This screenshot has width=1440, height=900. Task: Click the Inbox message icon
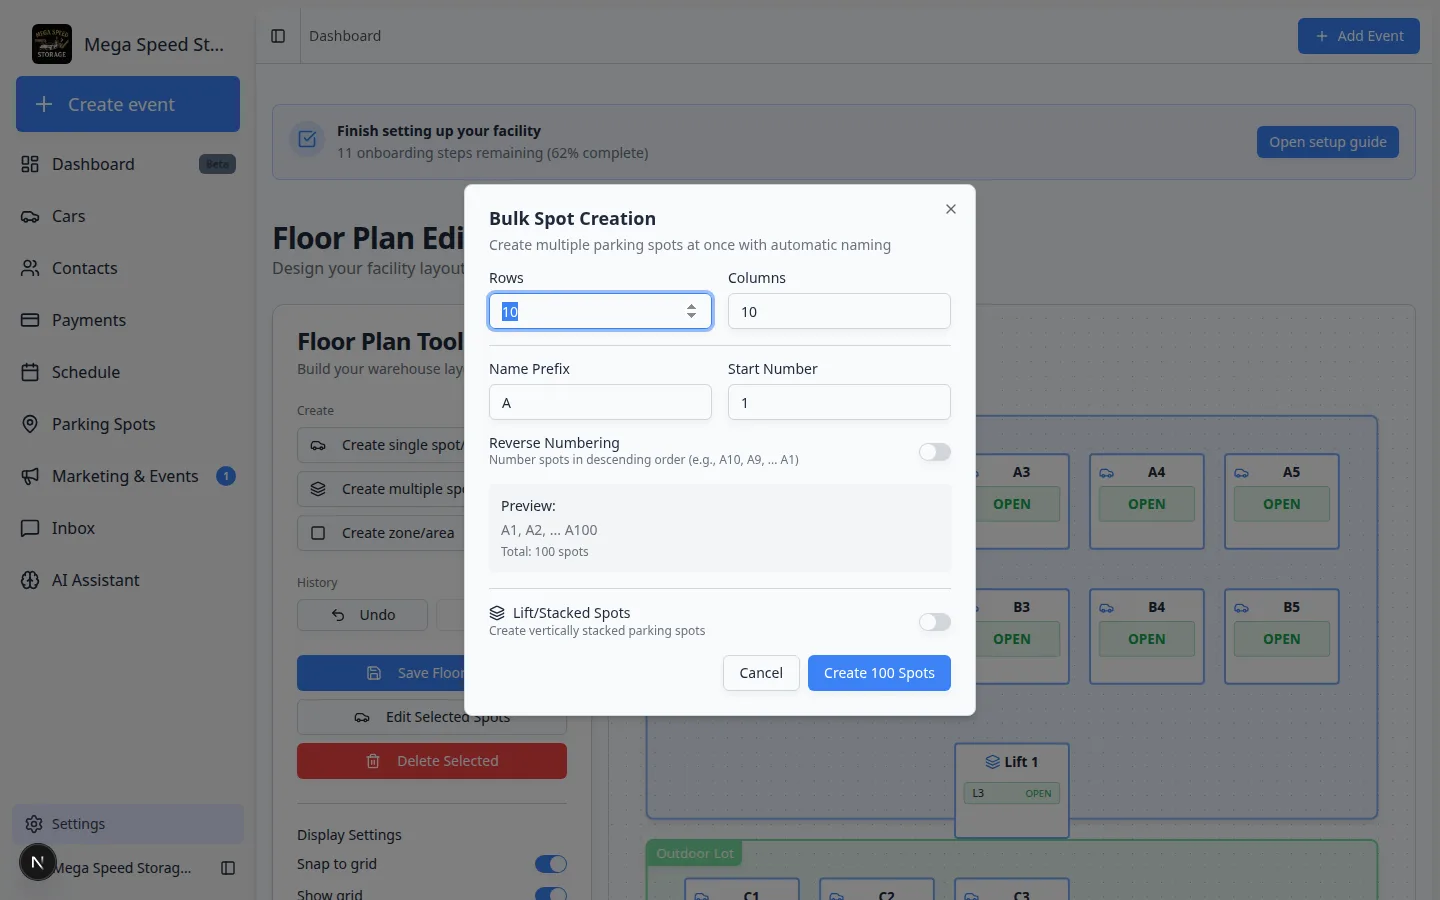point(30,528)
